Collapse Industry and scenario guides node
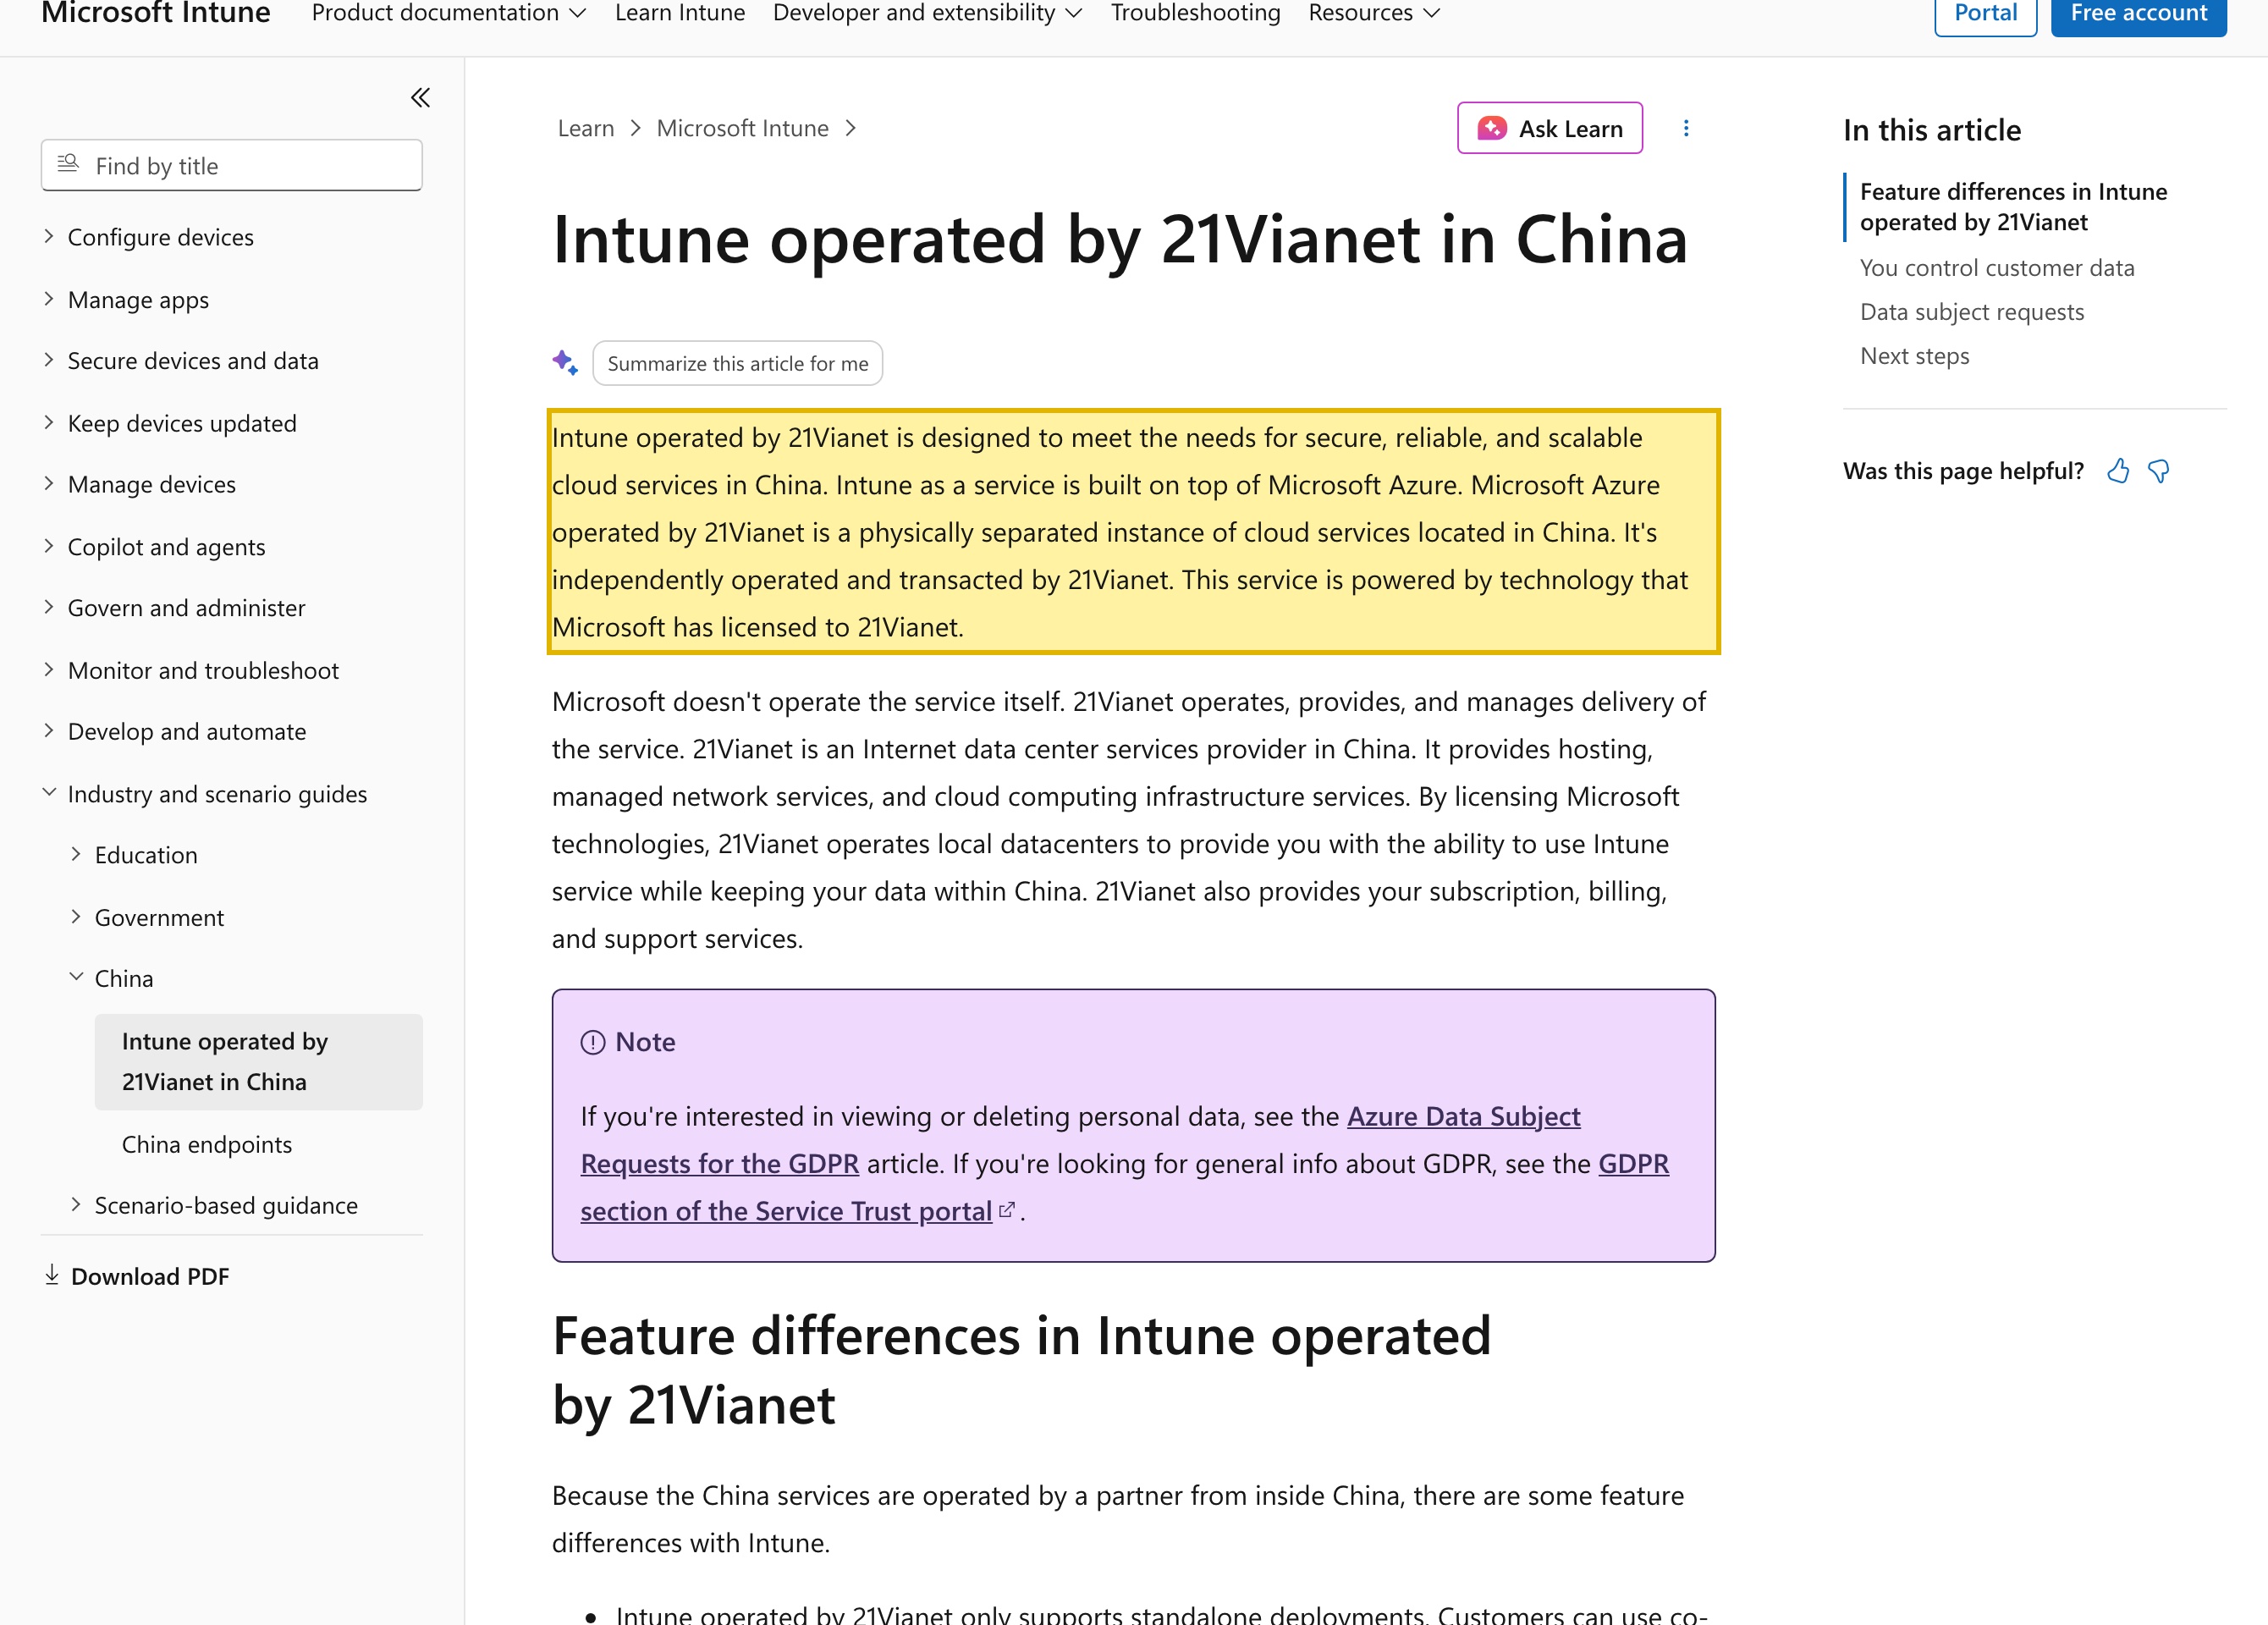Image resolution: width=2268 pixels, height=1625 pixels. pyautogui.click(x=206, y=794)
